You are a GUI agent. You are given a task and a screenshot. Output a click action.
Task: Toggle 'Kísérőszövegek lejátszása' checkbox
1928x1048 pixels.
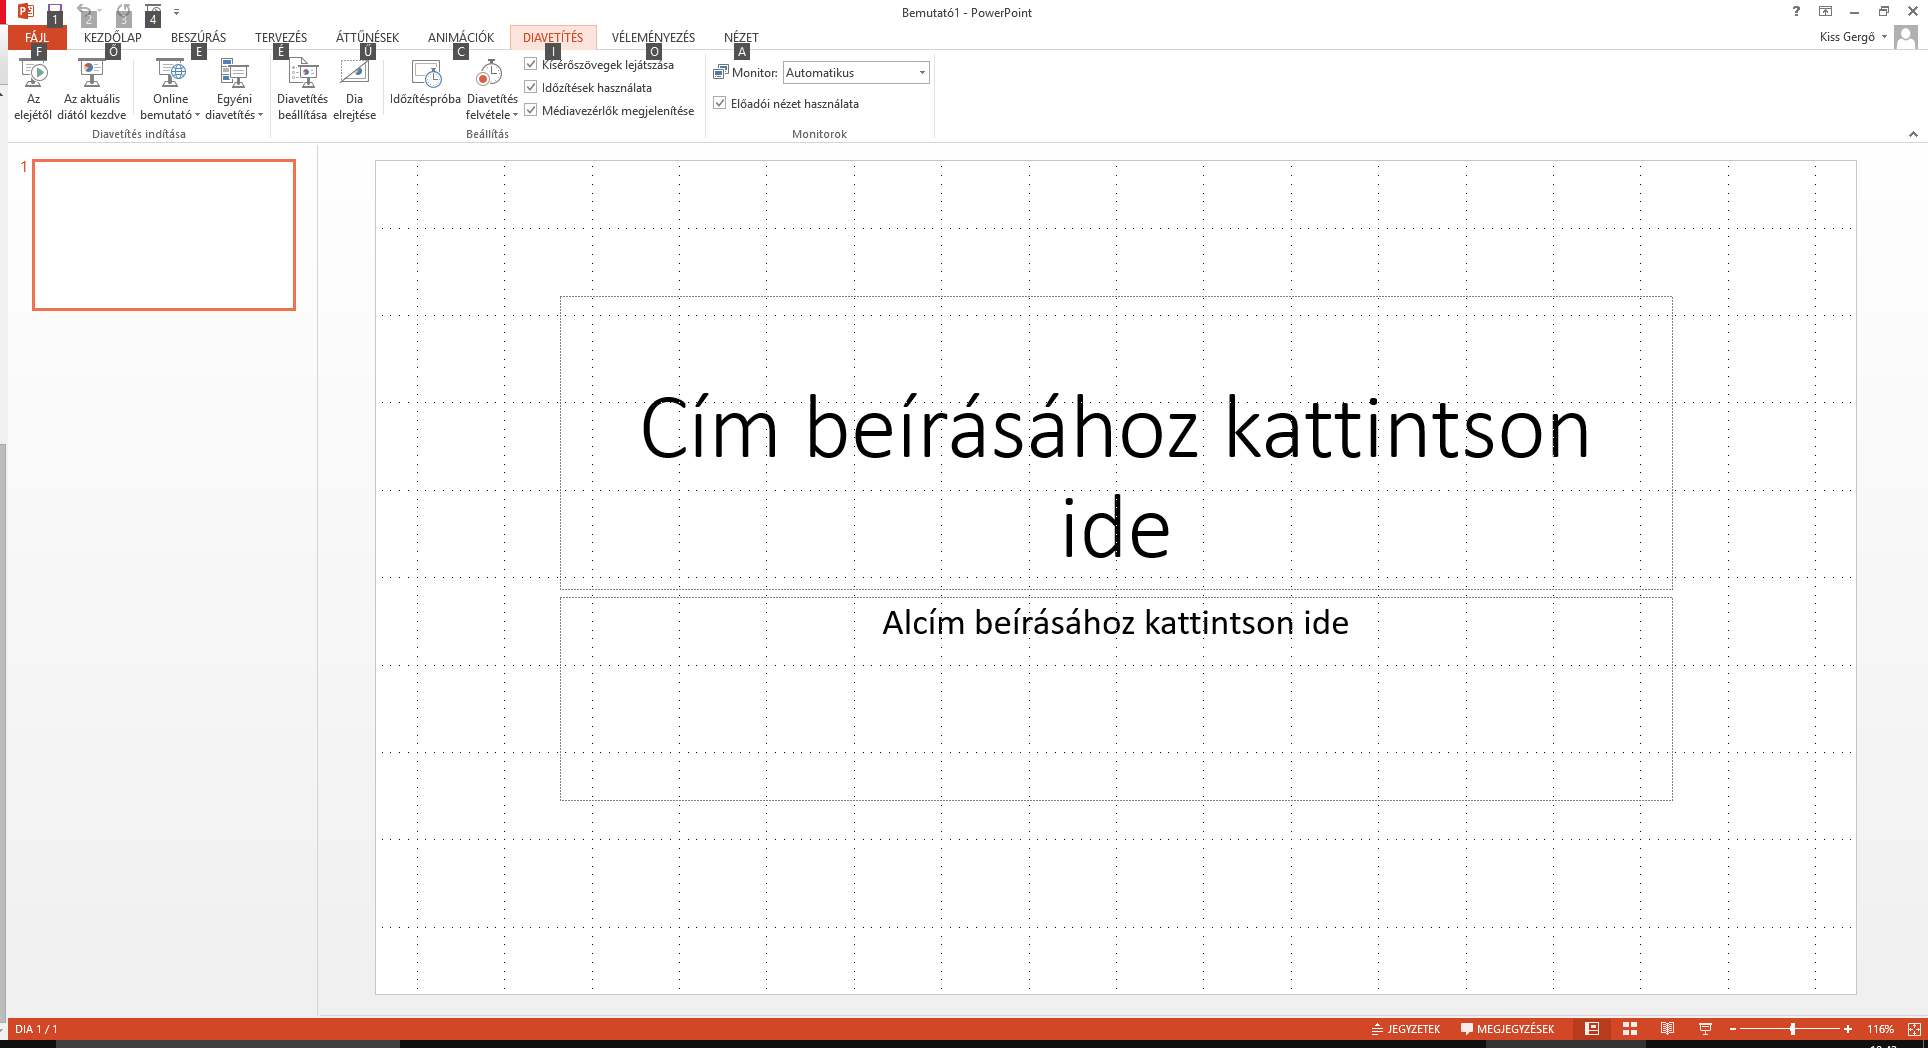[x=531, y=64]
